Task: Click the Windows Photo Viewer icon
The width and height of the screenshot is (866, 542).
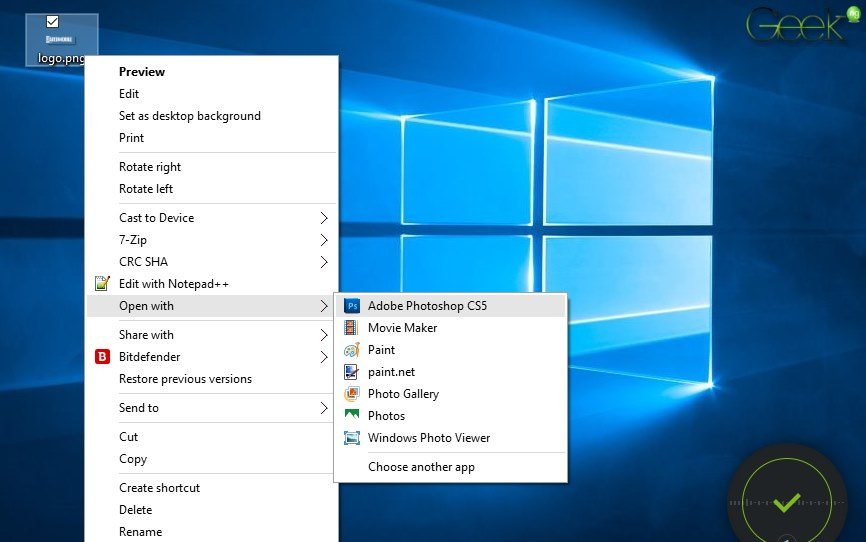Action: [352, 438]
